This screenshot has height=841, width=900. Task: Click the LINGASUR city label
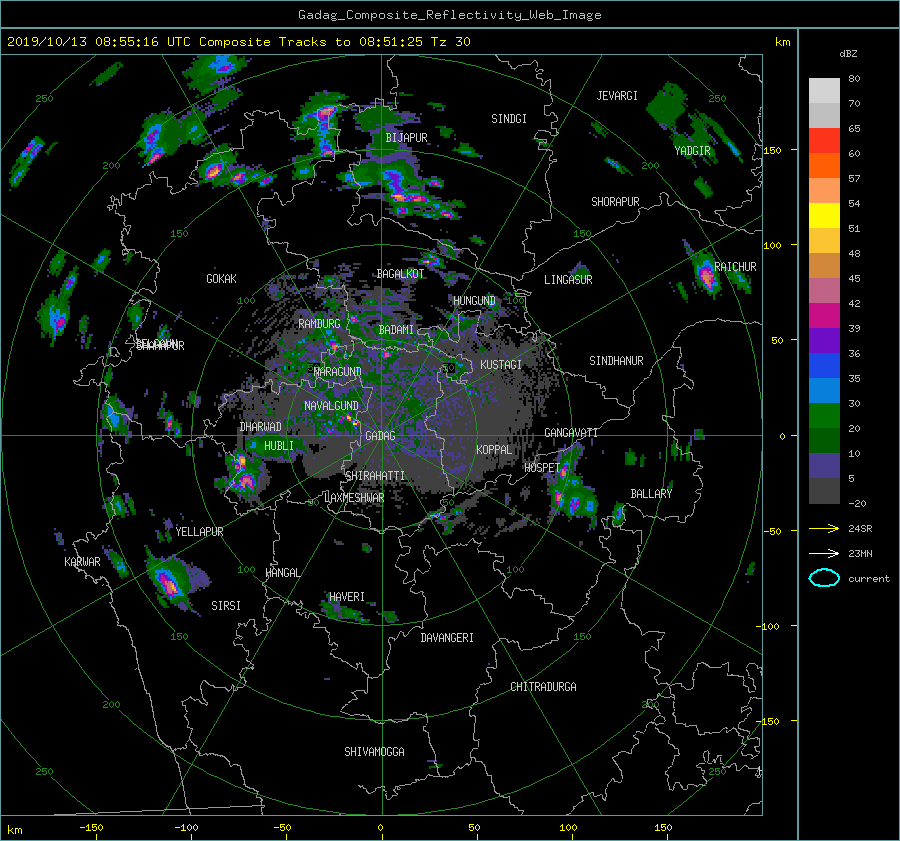(x=568, y=280)
